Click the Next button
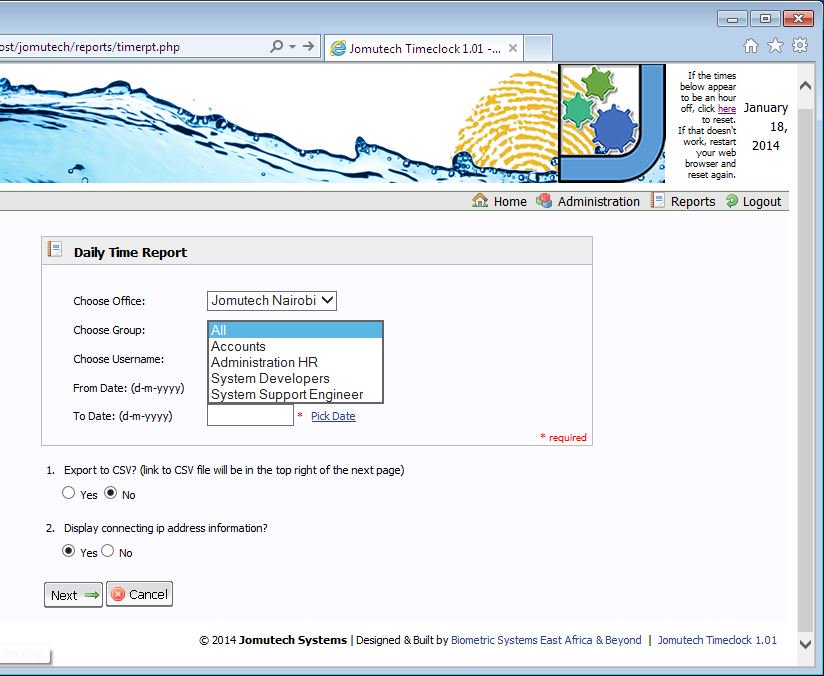The image size is (824, 676). [73, 595]
